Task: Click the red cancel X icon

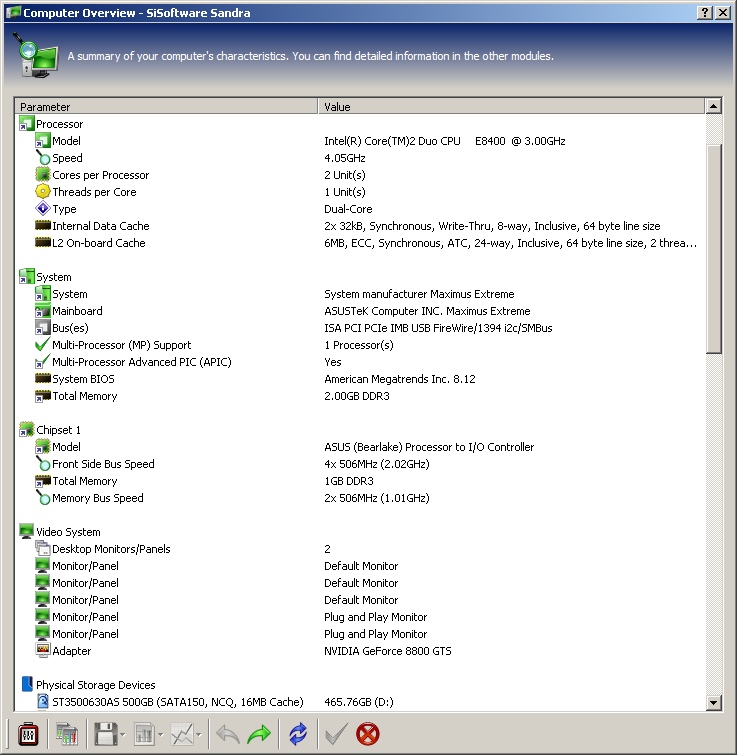Action: click(x=368, y=735)
